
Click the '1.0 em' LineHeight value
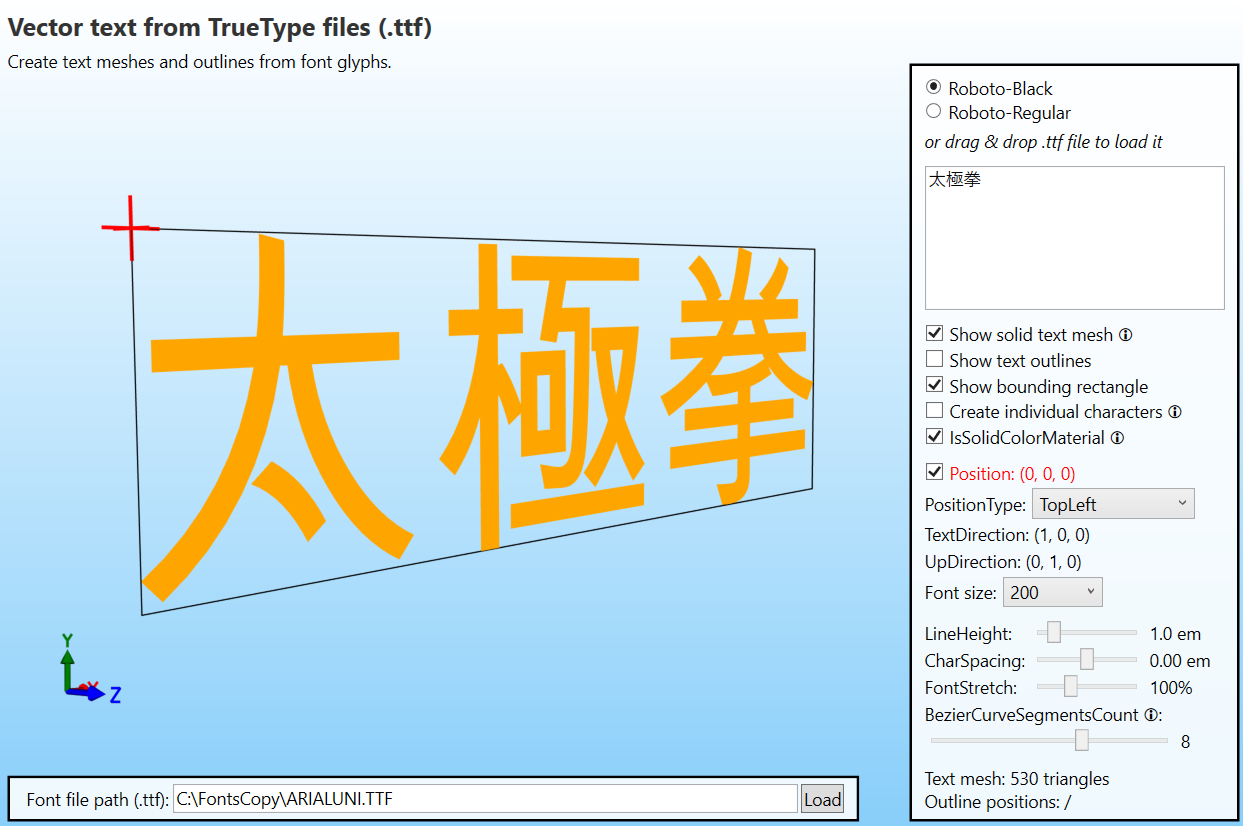[x=1175, y=634]
